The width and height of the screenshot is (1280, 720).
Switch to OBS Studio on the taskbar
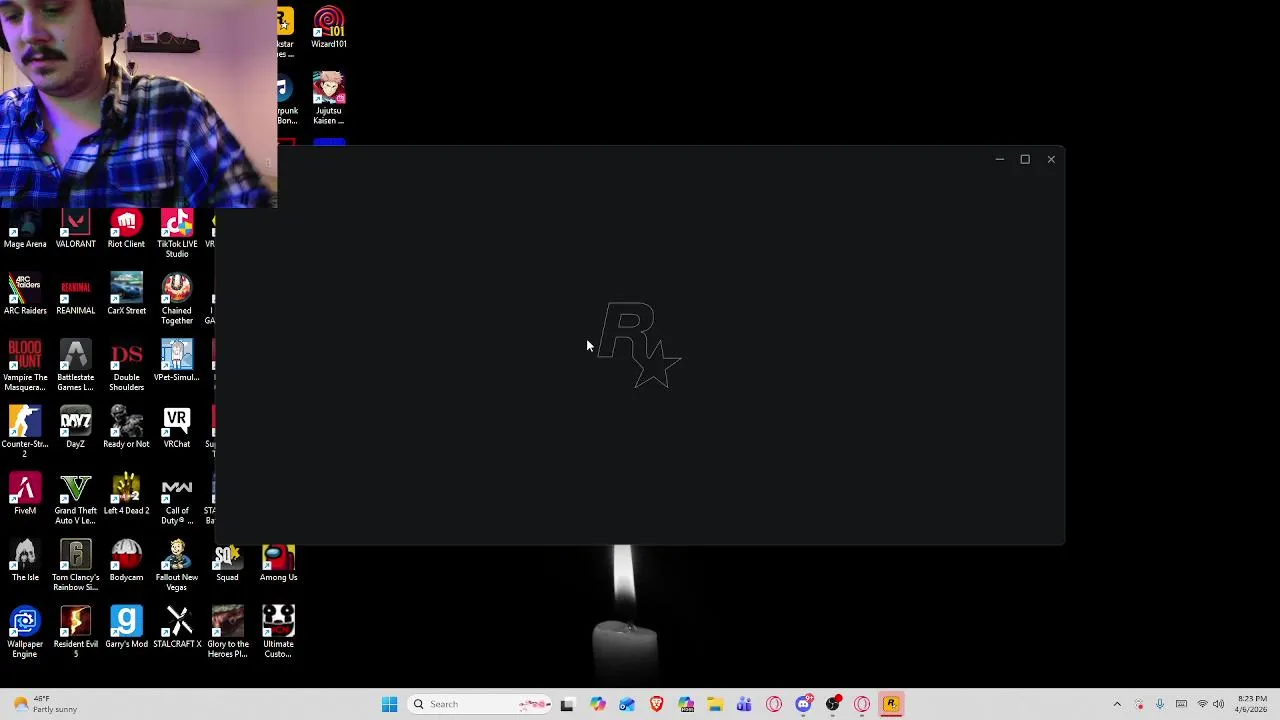832,704
